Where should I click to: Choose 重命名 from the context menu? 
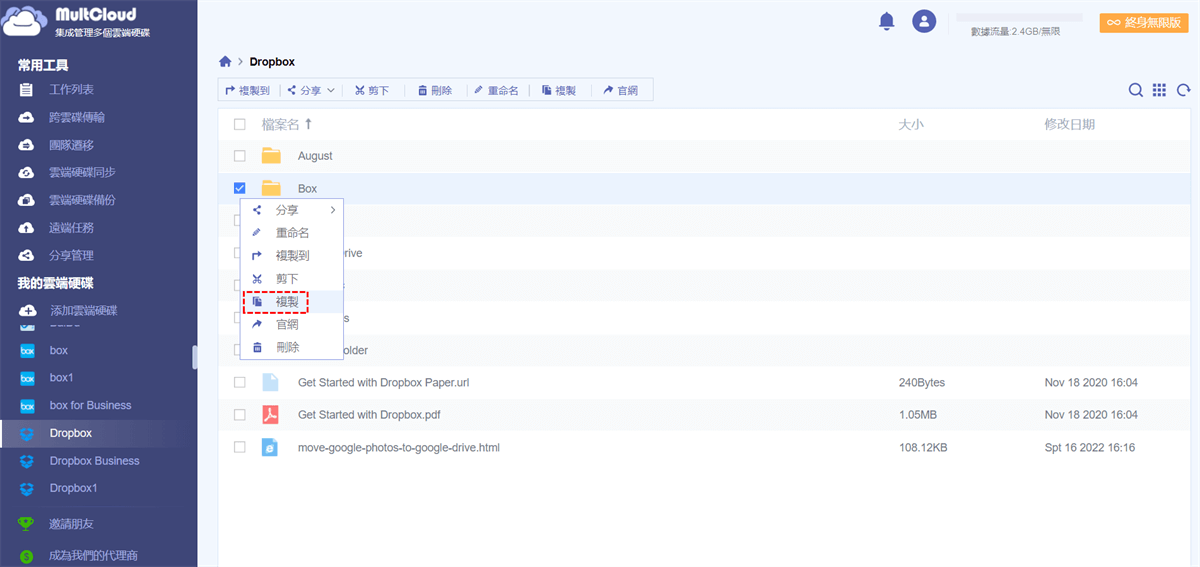[292, 232]
